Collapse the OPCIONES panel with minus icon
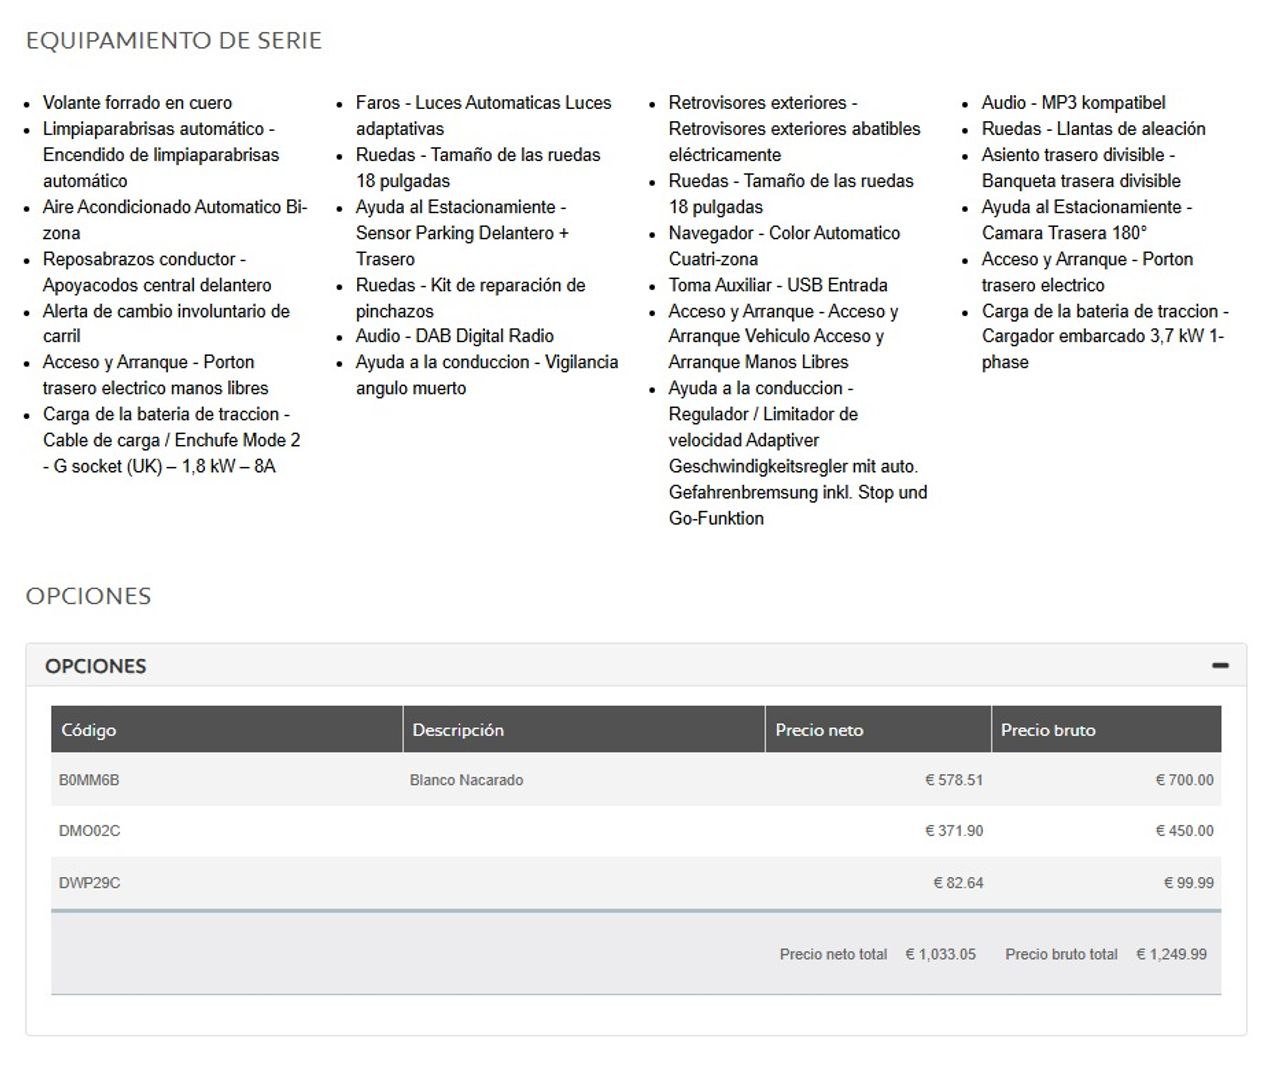The width and height of the screenshot is (1280, 1066). point(1219,666)
